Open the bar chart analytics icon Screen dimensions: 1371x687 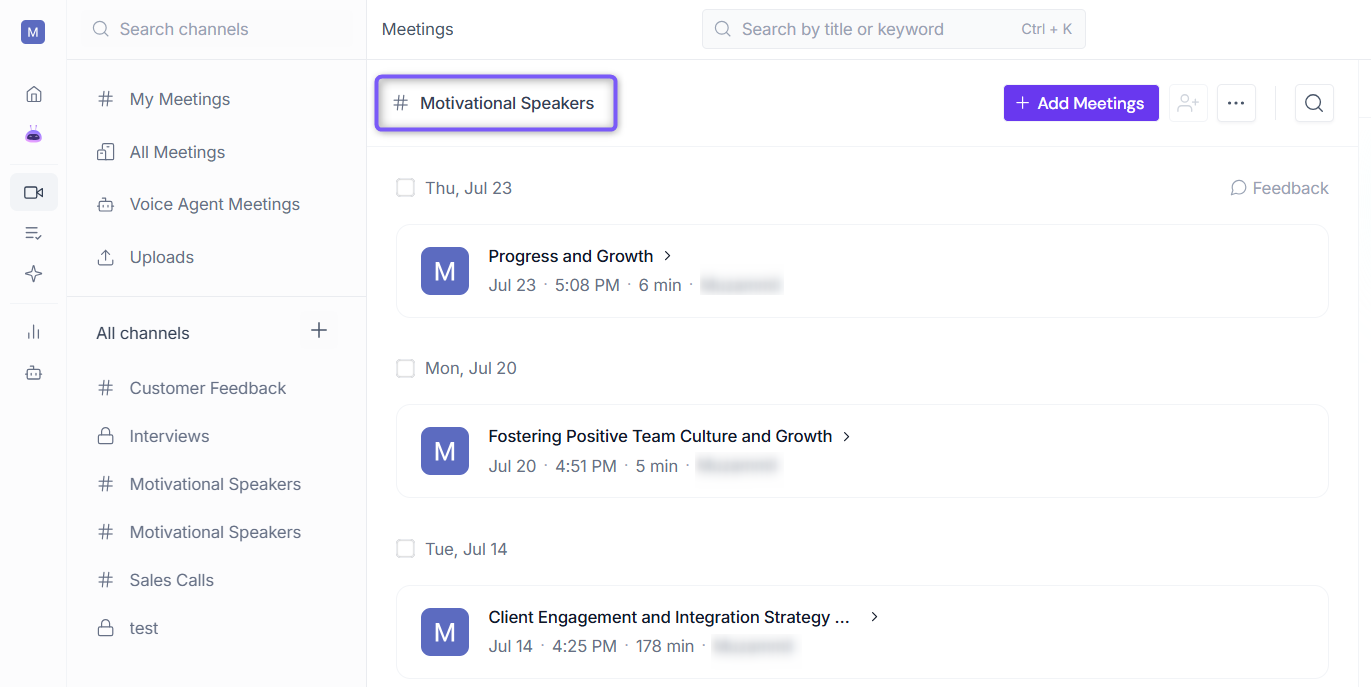[x=34, y=332]
